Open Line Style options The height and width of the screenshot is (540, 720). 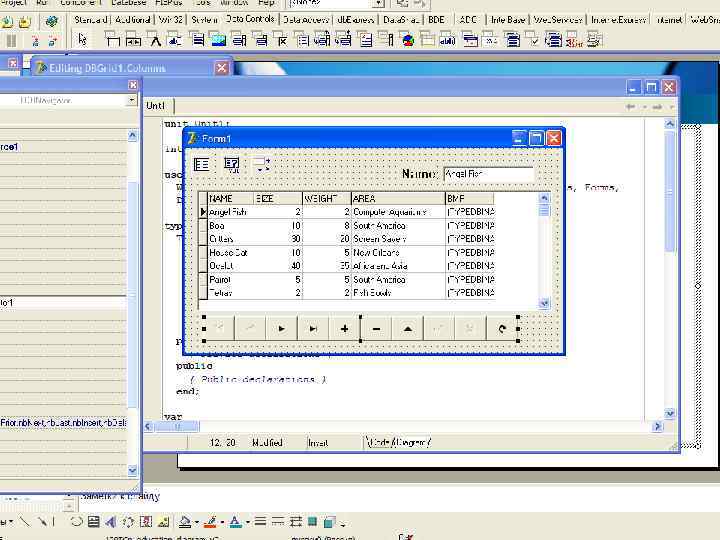(260, 522)
